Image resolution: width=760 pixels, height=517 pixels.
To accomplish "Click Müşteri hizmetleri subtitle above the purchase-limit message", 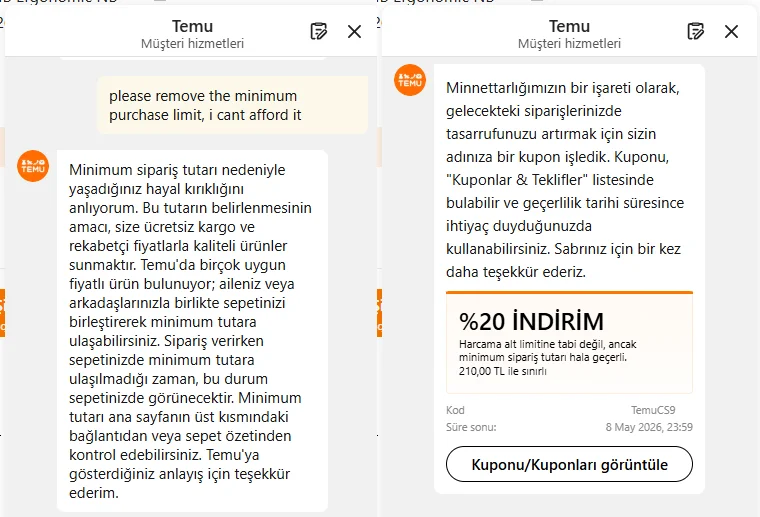I will [x=192, y=44].
